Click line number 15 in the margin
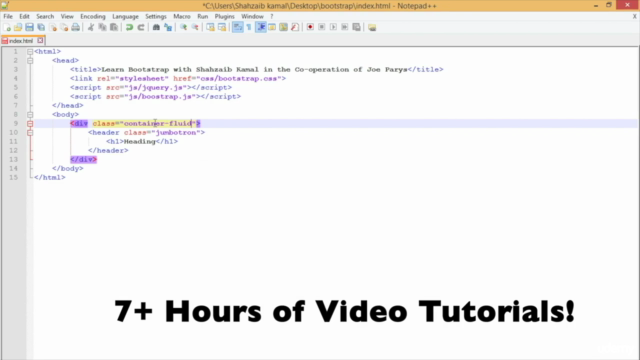640x360 pixels. click(13, 177)
